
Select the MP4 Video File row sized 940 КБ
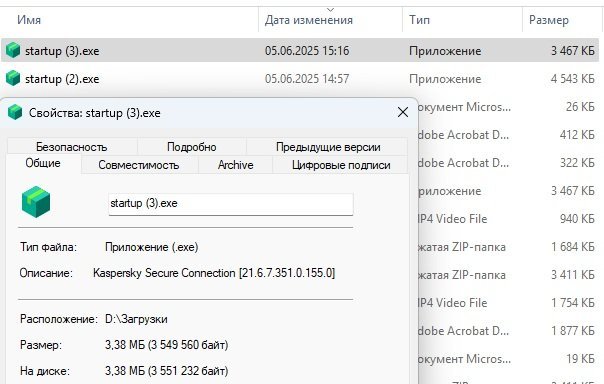(x=508, y=219)
